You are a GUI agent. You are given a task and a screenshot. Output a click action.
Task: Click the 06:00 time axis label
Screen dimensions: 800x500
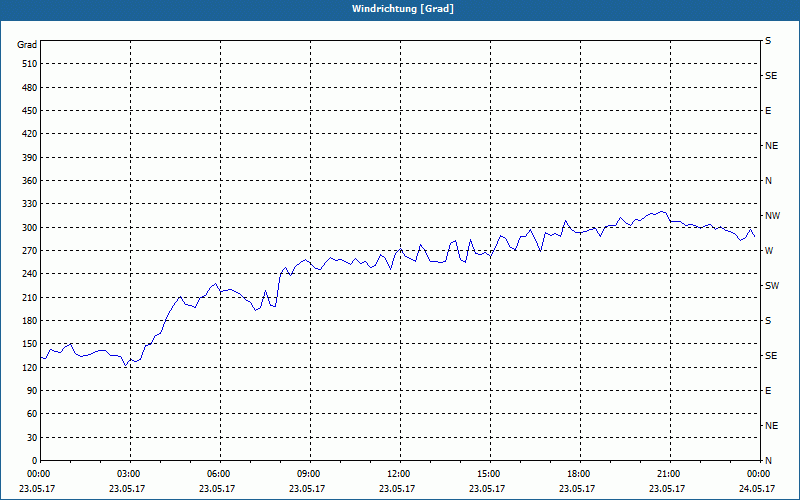(219, 474)
